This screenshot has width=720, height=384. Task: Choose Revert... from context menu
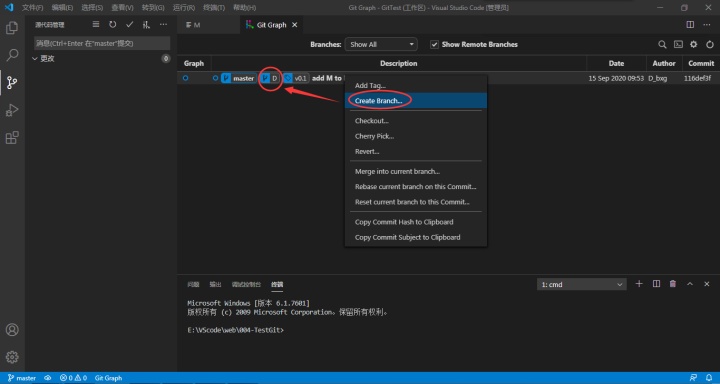tap(416, 151)
